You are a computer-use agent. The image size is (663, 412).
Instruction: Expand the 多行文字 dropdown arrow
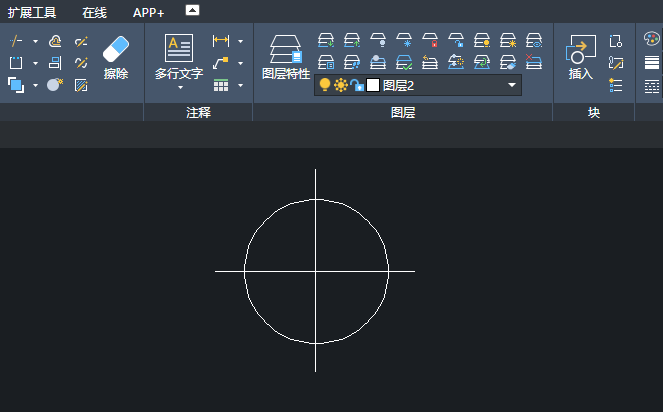(x=181, y=88)
